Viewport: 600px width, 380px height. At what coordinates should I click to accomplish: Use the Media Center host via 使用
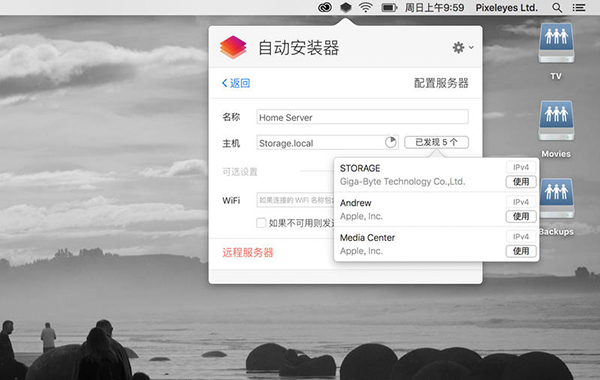pos(521,251)
